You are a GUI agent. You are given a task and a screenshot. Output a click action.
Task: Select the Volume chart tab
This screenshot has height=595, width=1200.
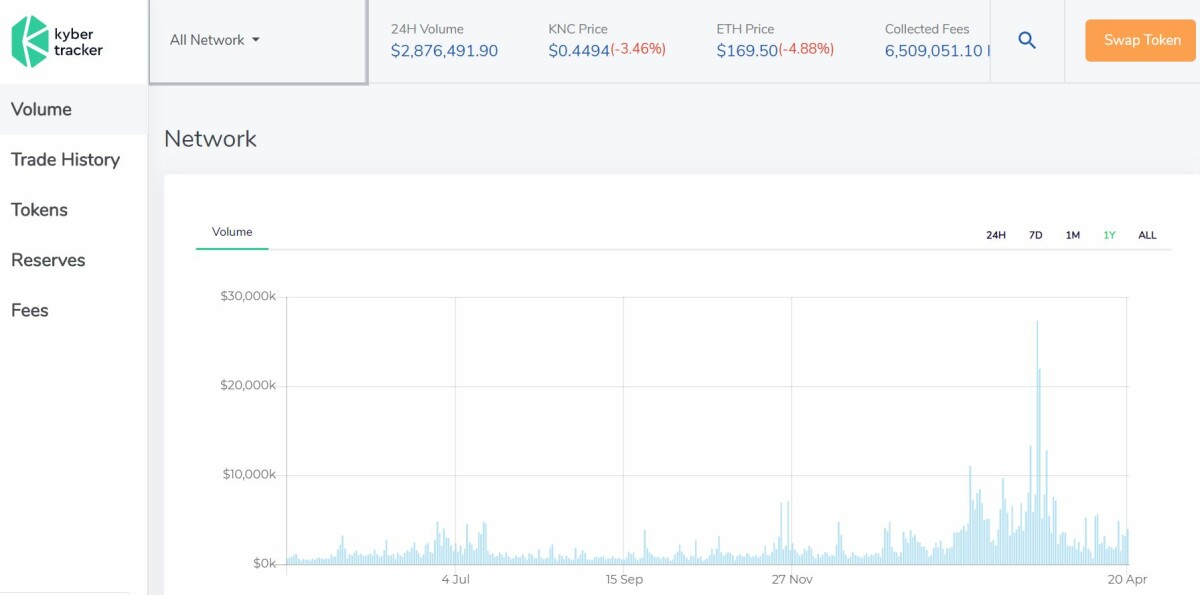click(232, 232)
